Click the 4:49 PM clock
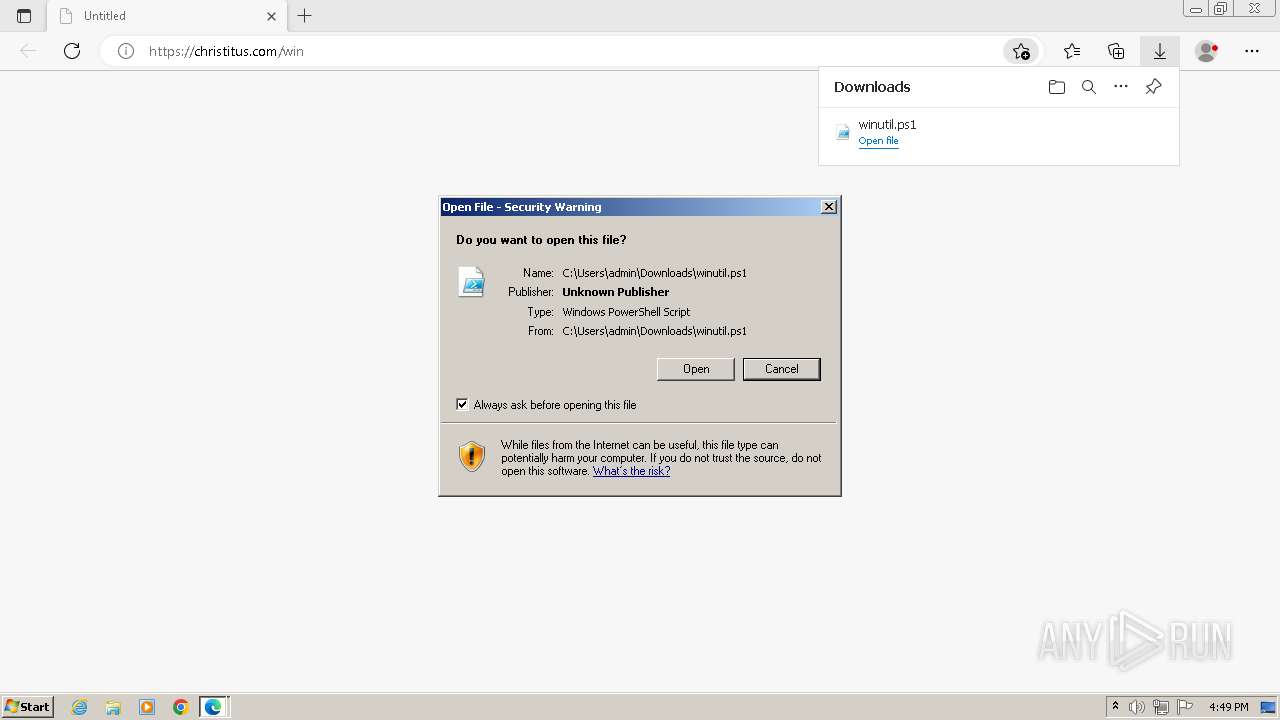This screenshot has height=720, width=1280. (1228, 707)
